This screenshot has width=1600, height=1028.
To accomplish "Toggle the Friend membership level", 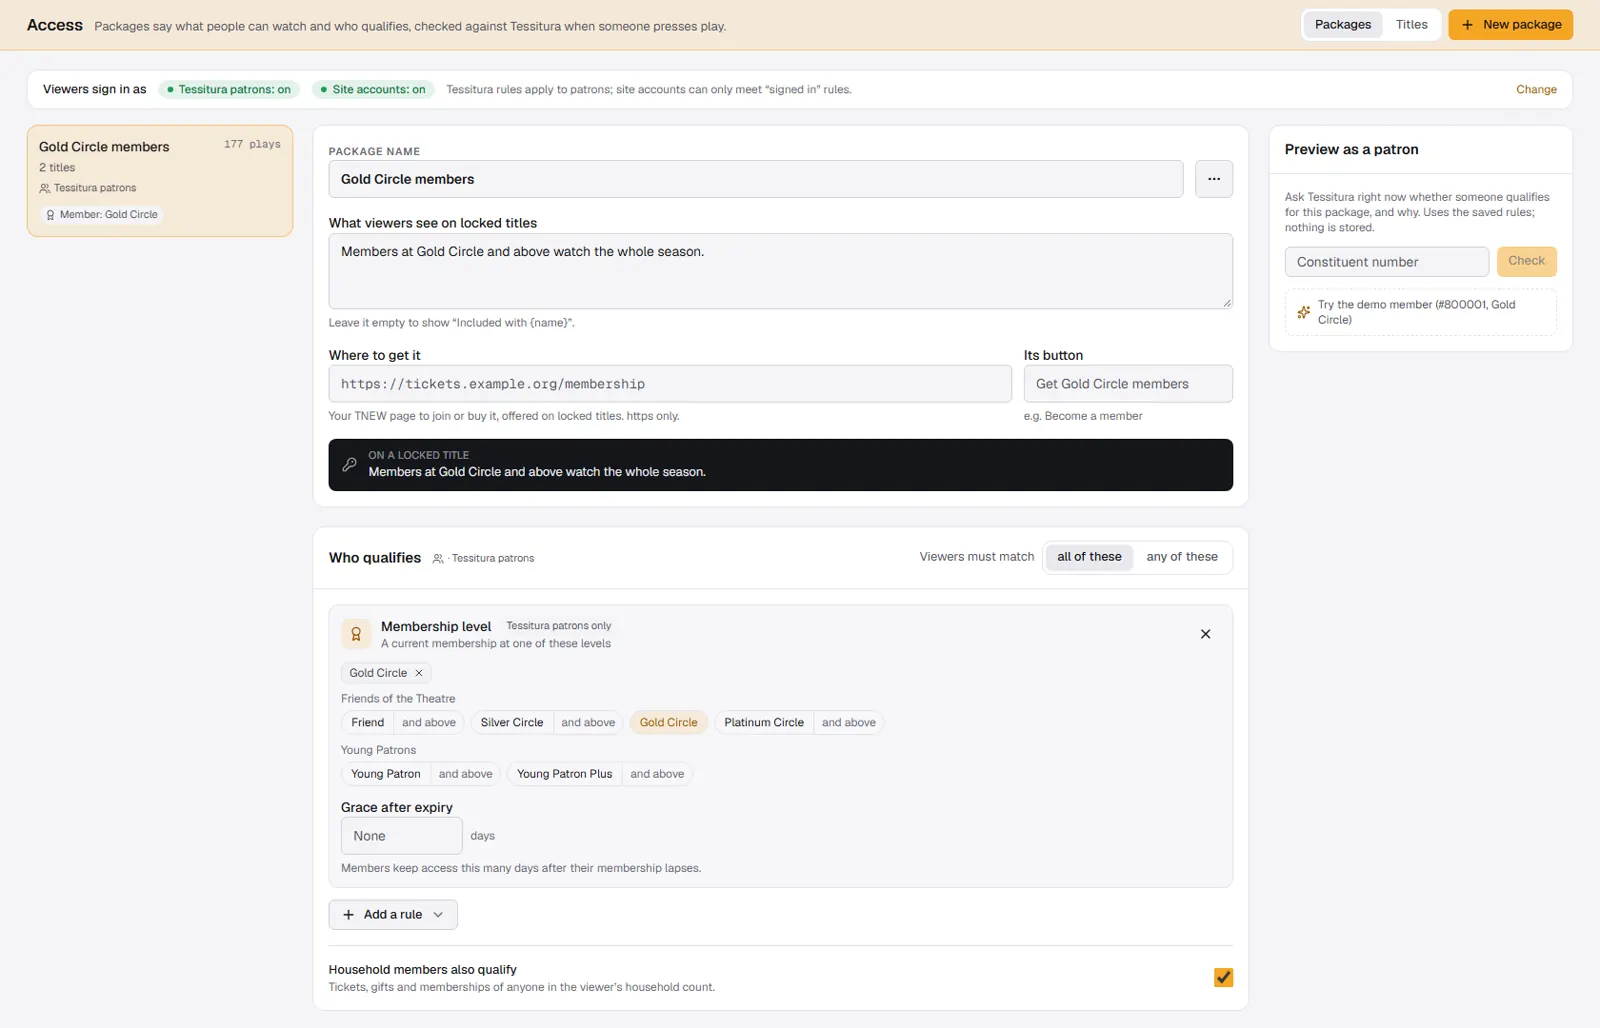I will click(x=367, y=723).
